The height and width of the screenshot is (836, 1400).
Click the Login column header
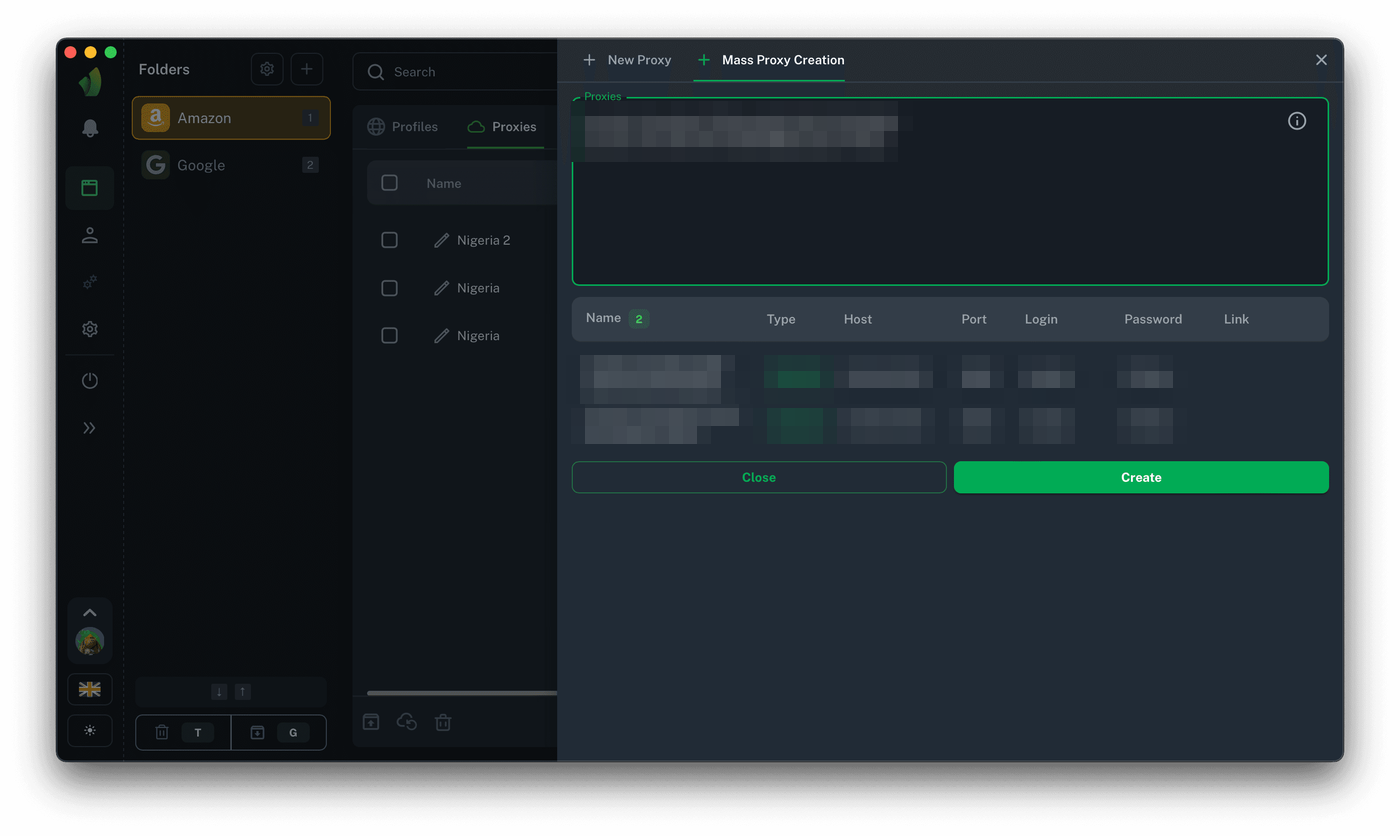tap(1041, 319)
